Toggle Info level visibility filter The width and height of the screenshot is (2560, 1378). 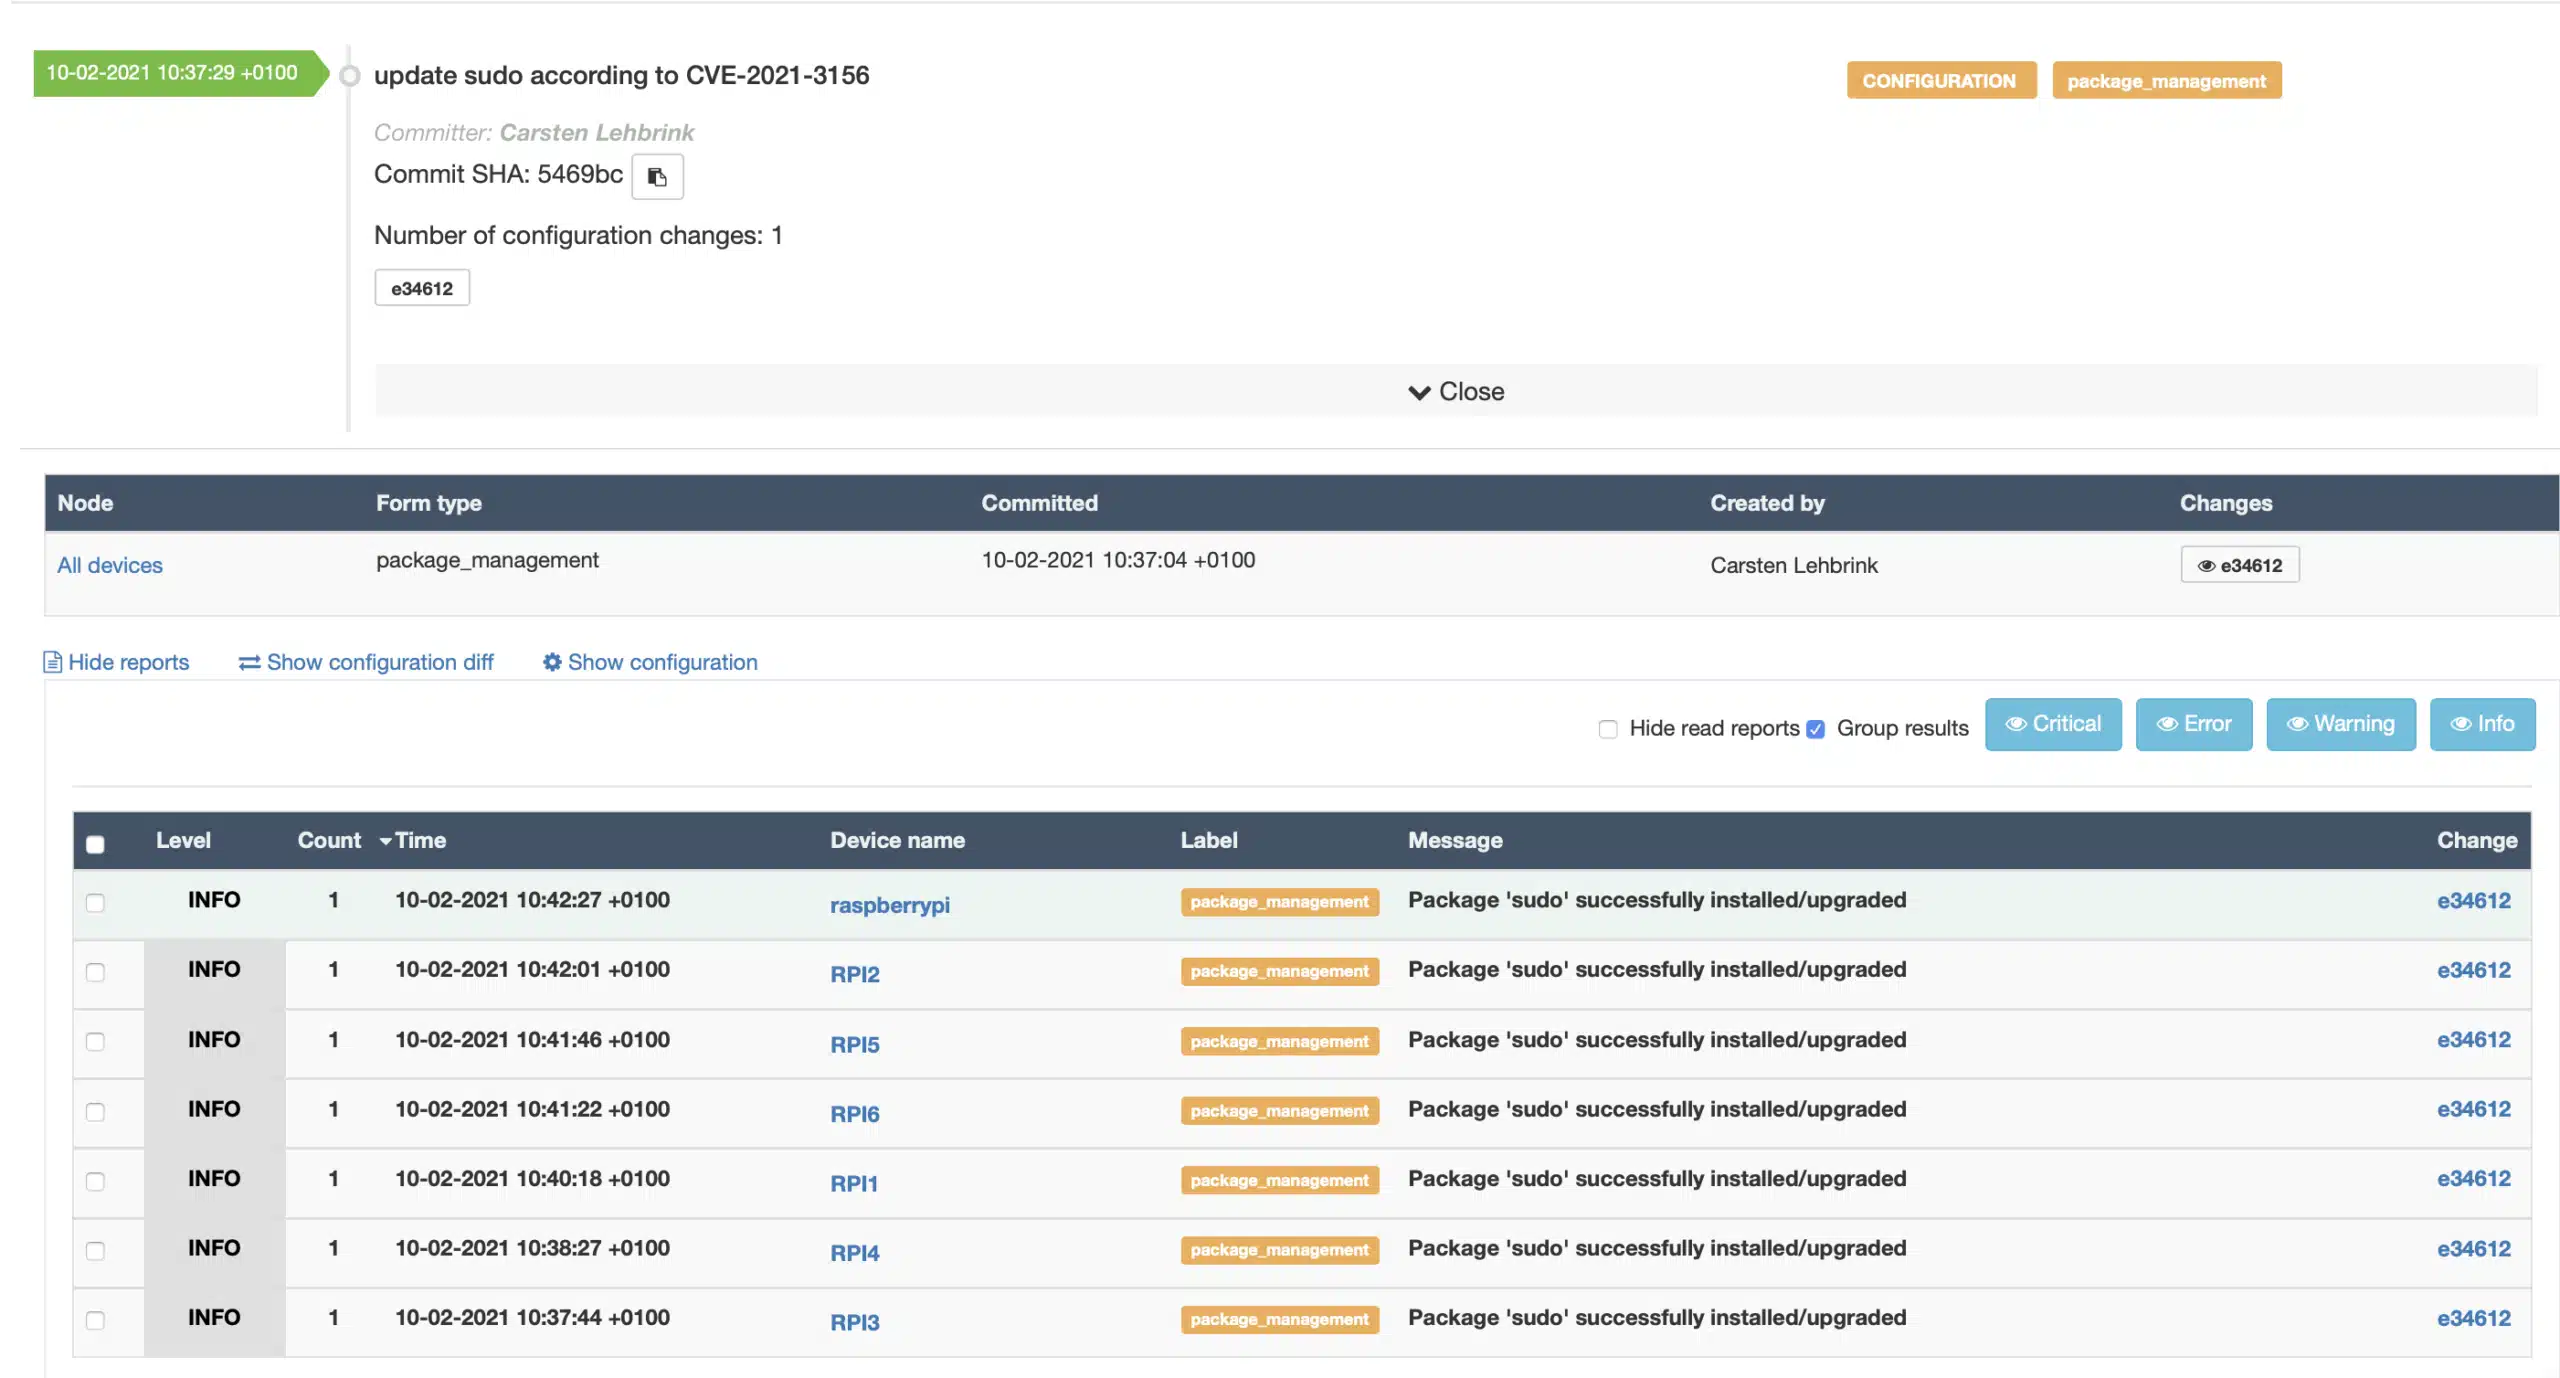click(2481, 724)
